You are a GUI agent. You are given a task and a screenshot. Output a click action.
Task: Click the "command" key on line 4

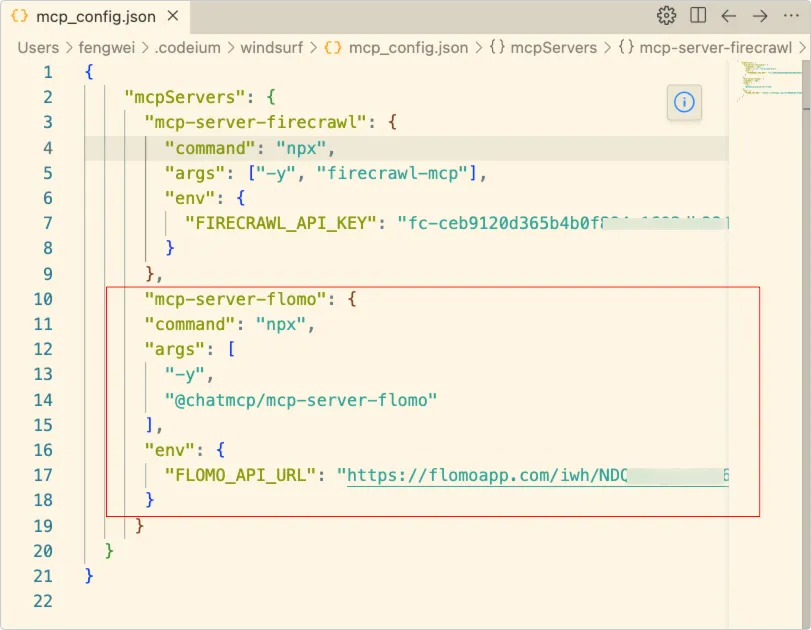point(210,148)
